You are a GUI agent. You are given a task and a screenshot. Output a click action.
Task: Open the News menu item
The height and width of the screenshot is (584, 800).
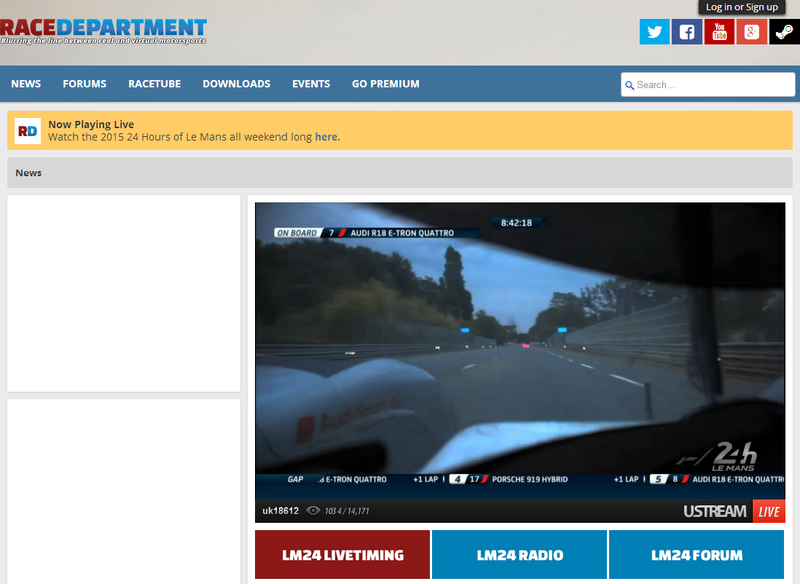point(26,84)
